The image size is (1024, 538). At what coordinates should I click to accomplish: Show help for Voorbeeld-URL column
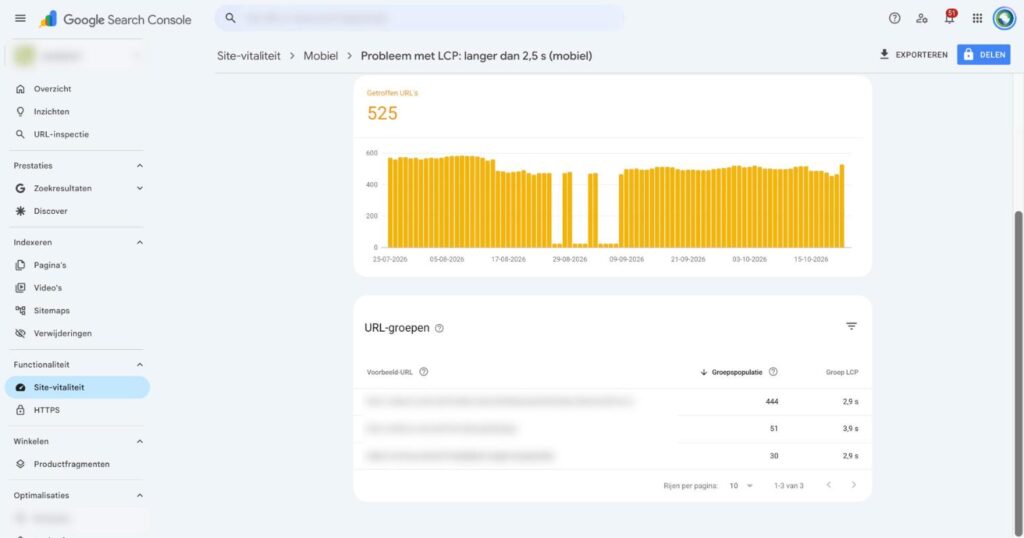click(x=423, y=372)
